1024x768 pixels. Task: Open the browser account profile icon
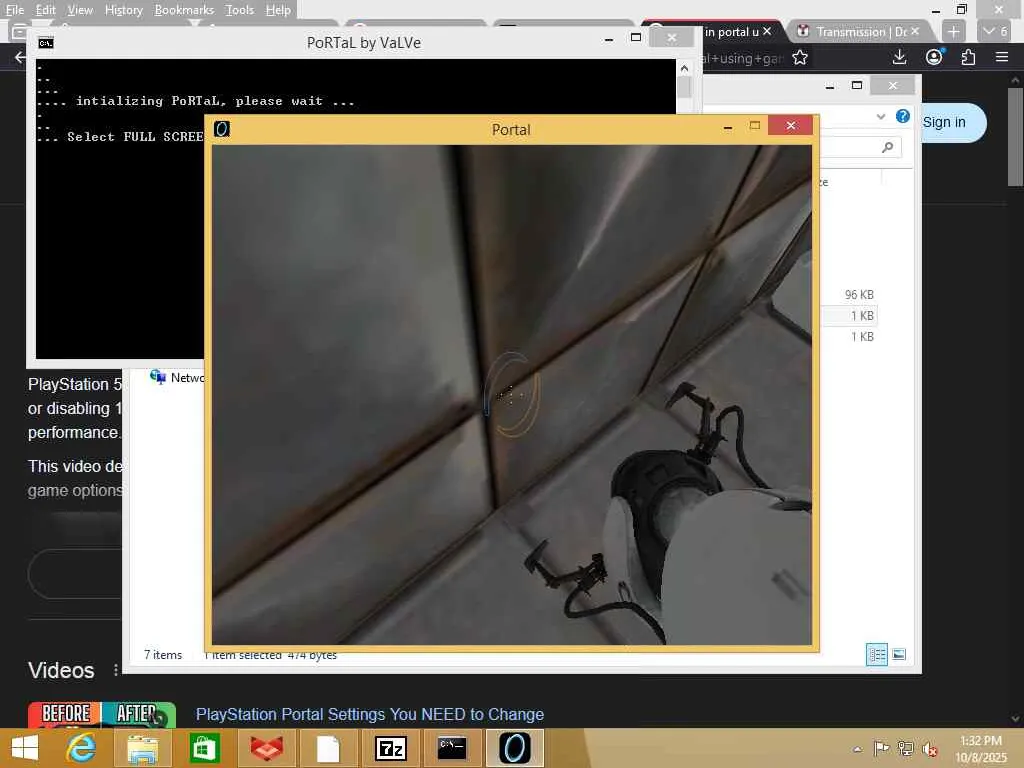[934, 57]
